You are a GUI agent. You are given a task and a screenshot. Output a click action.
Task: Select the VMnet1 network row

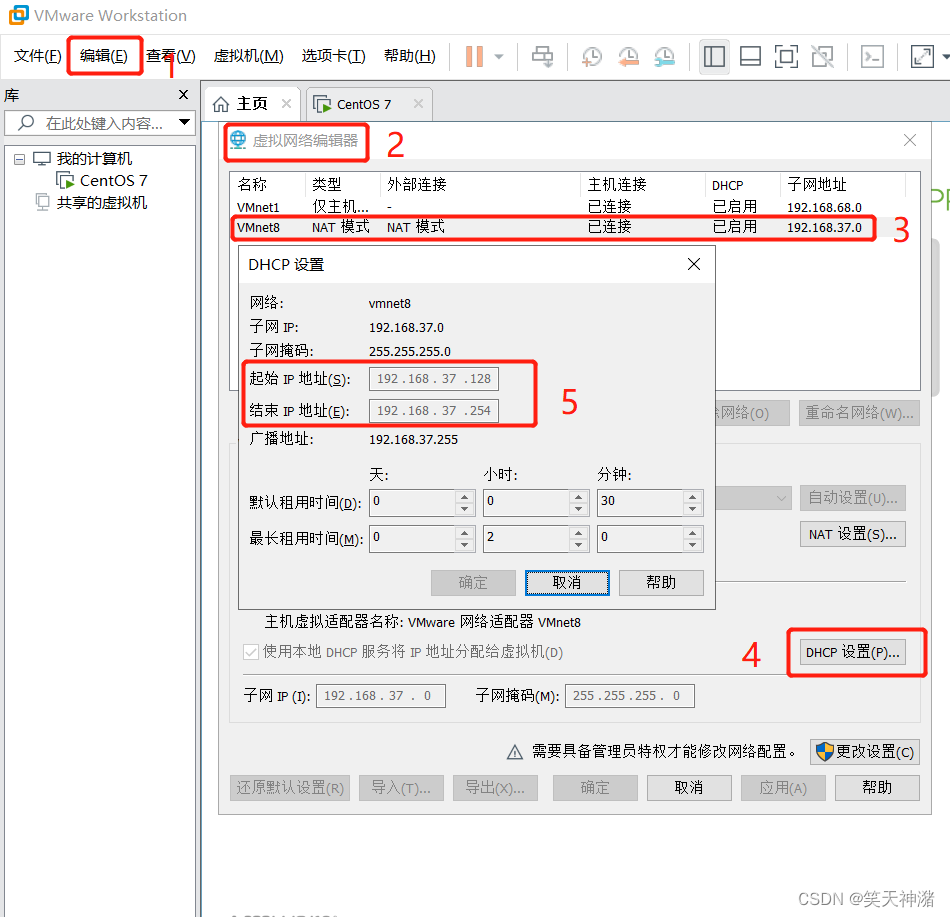pyautogui.click(x=568, y=207)
